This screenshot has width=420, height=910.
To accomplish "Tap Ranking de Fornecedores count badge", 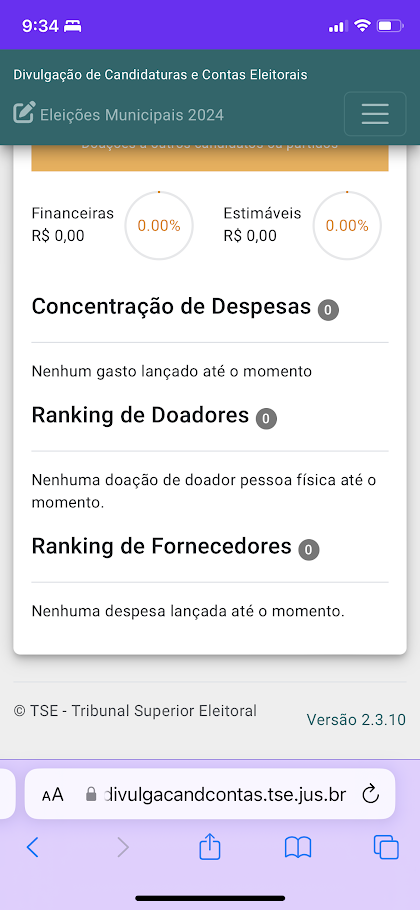I will pos(309,550).
